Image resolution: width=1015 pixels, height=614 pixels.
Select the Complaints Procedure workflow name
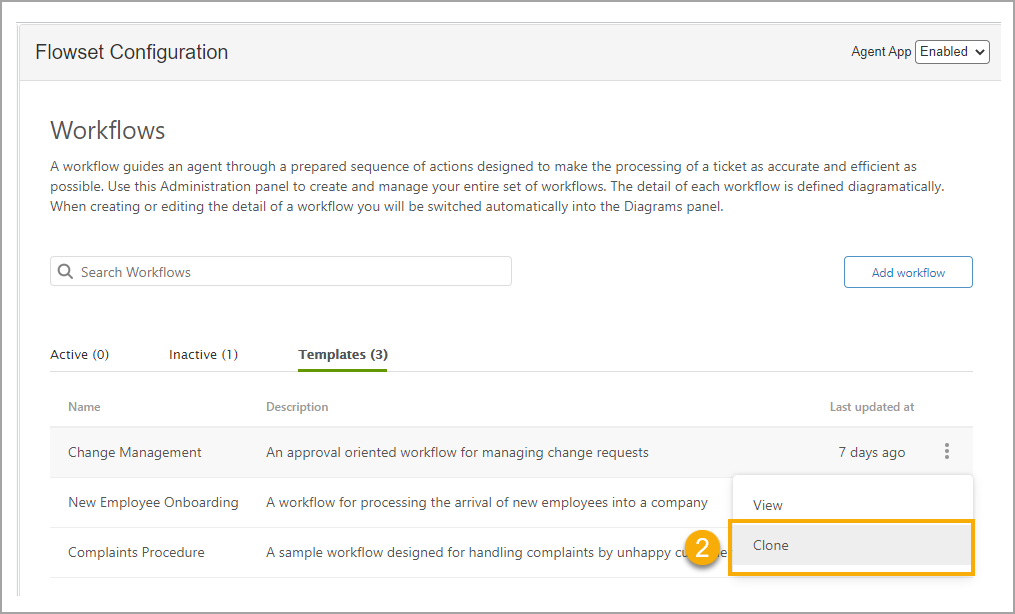[137, 553]
